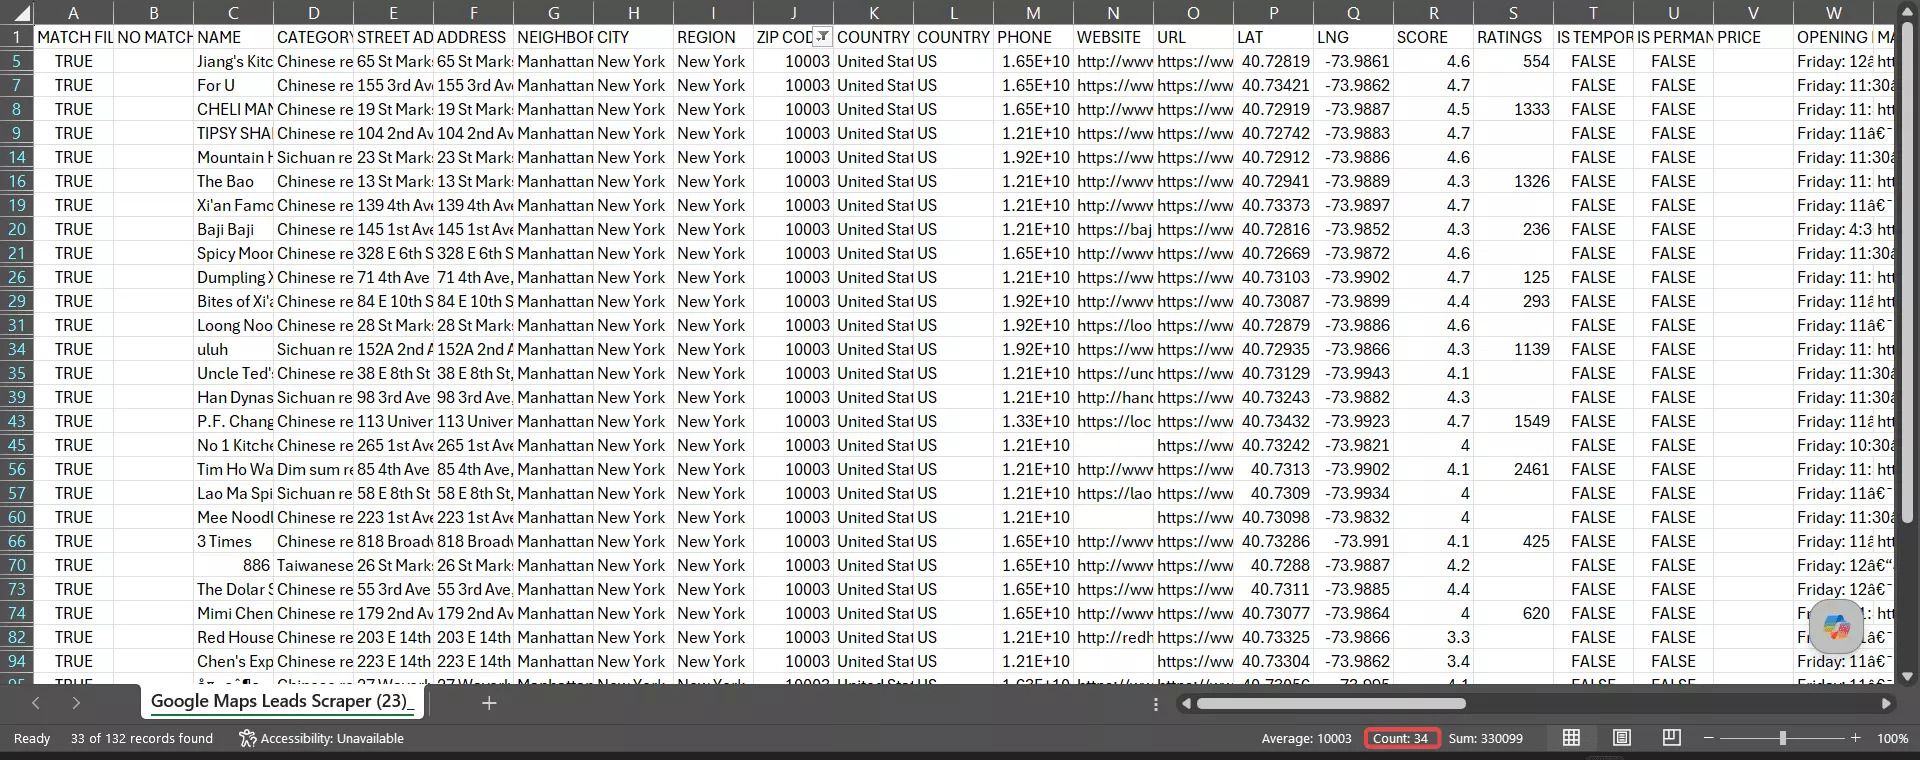Select row 94 header
The height and width of the screenshot is (760, 1920).
(17, 661)
